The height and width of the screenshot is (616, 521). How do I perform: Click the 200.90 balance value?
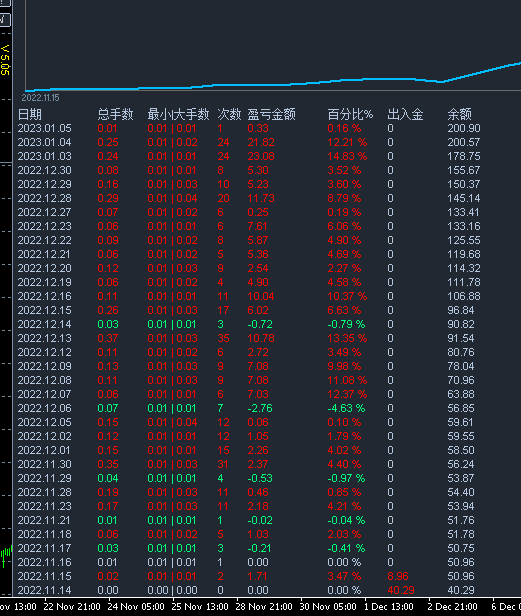coord(464,128)
